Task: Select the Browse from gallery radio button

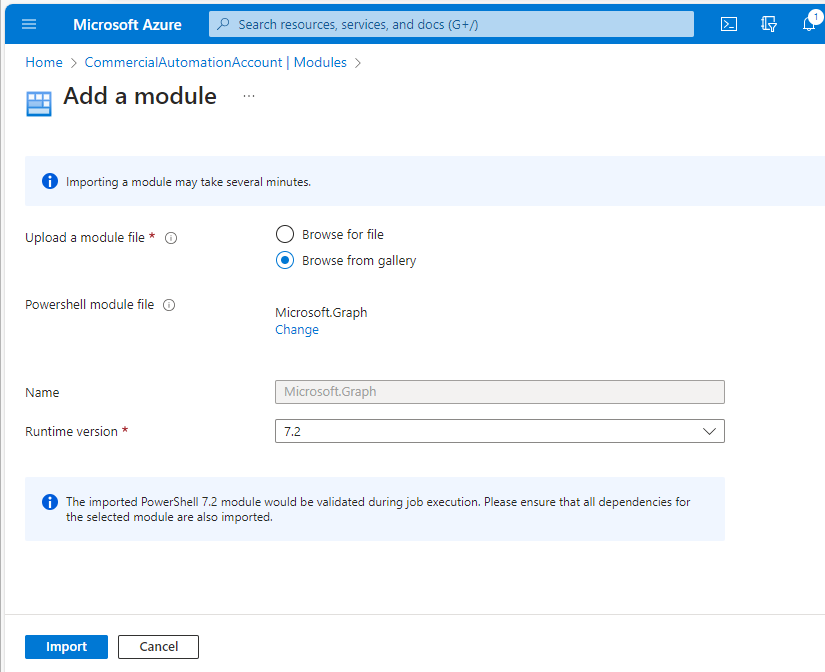Action: pos(285,260)
